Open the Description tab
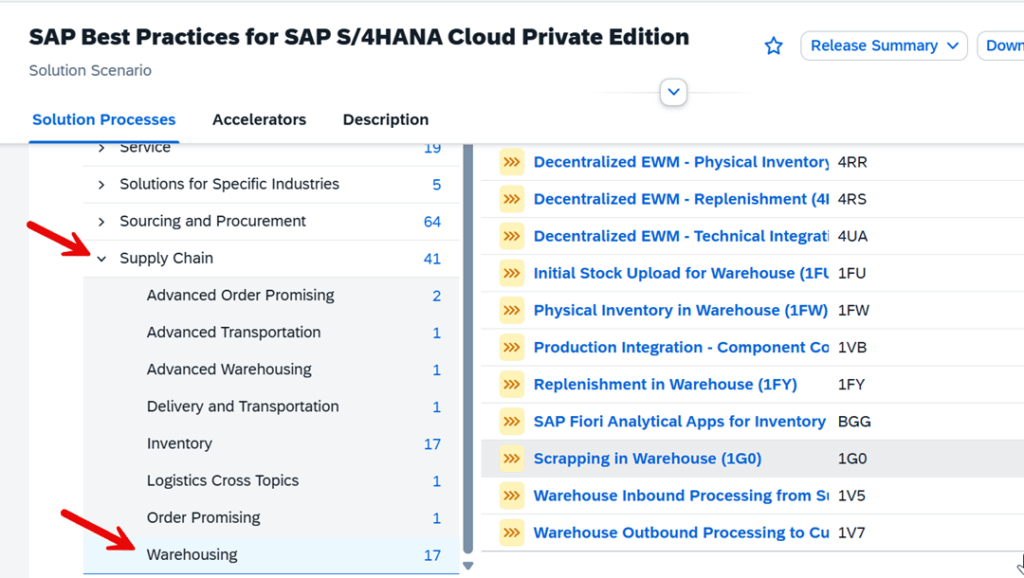 [x=385, y=119]
